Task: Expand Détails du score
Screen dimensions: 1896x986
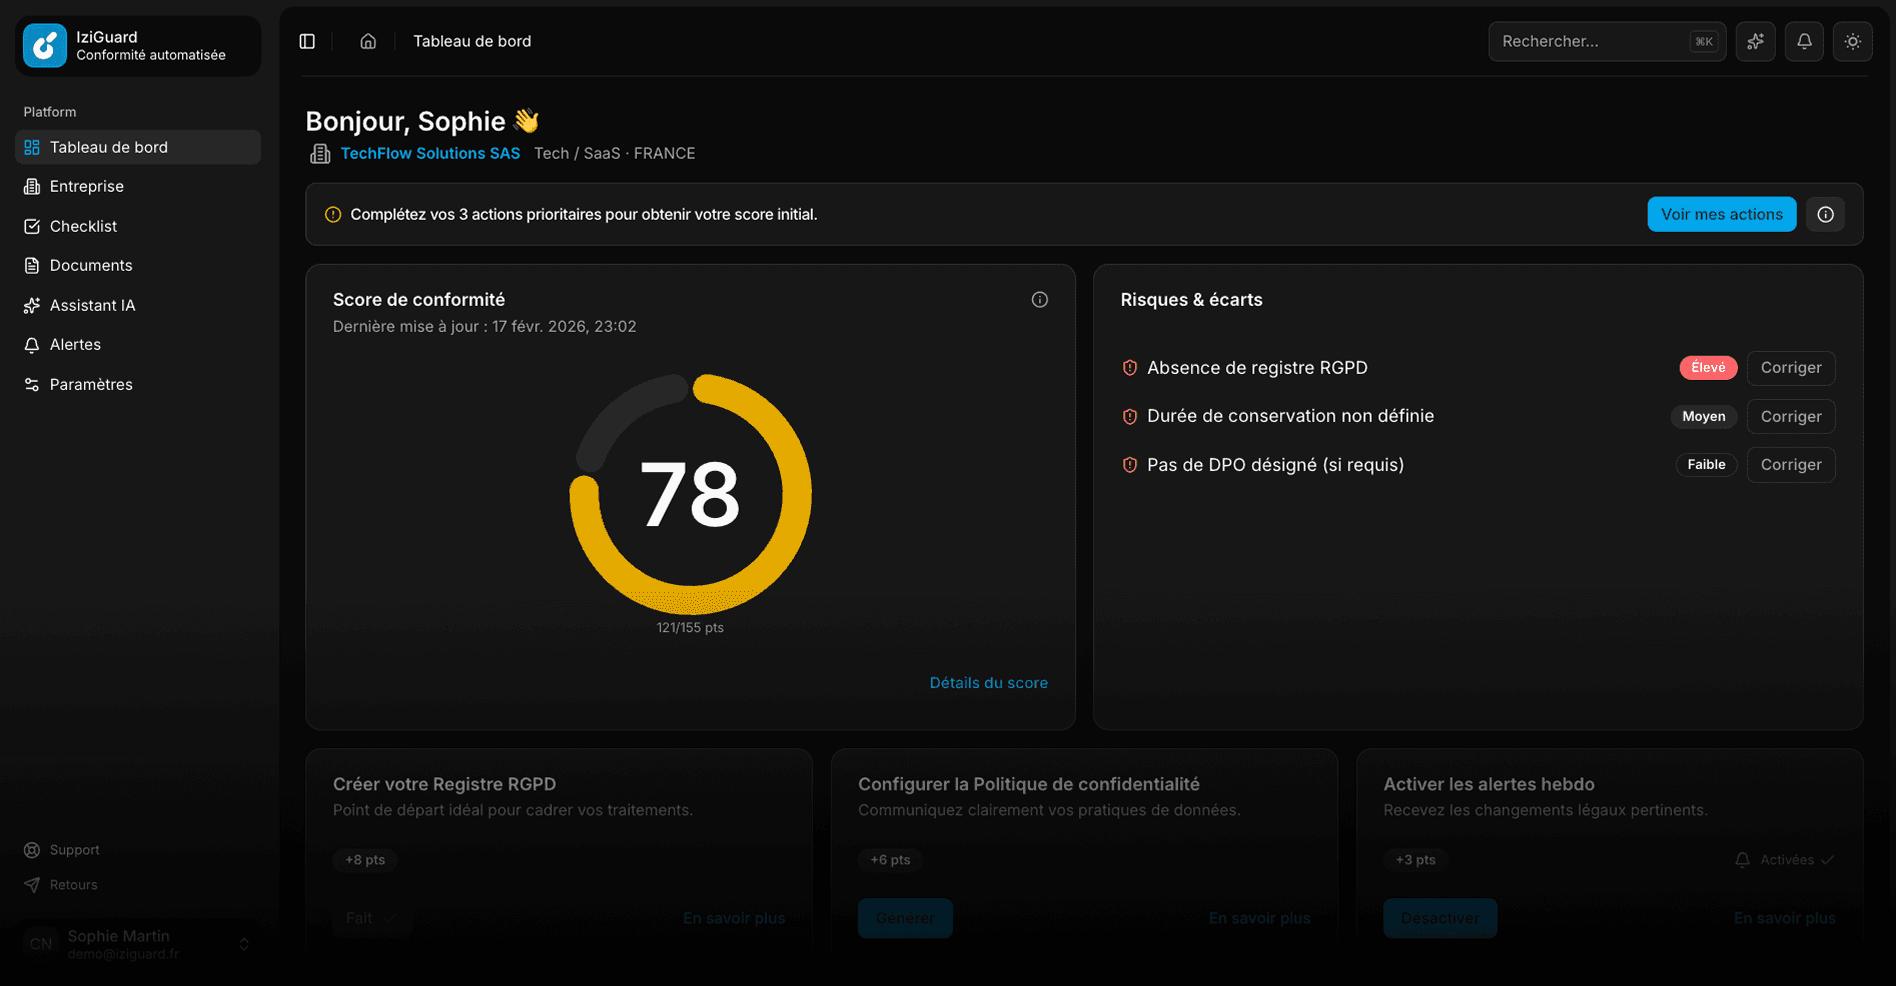Action: [988, 683]
